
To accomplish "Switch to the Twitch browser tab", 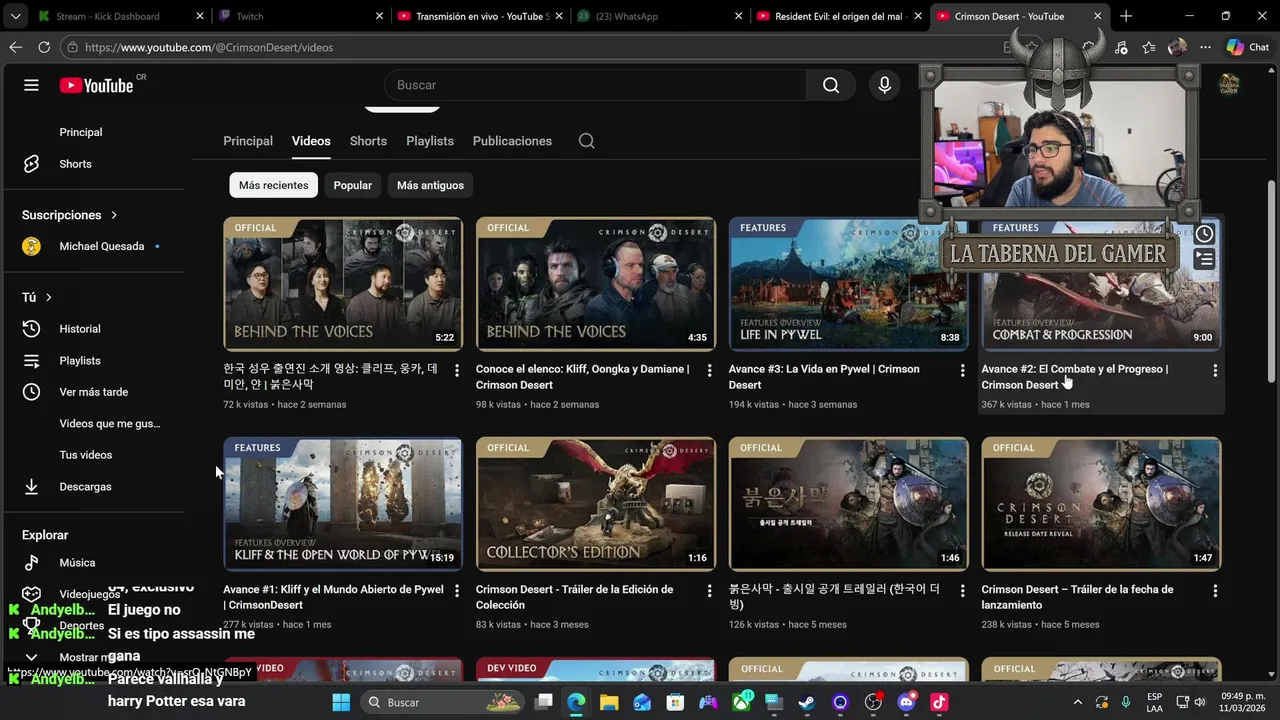I will [300, 16].
